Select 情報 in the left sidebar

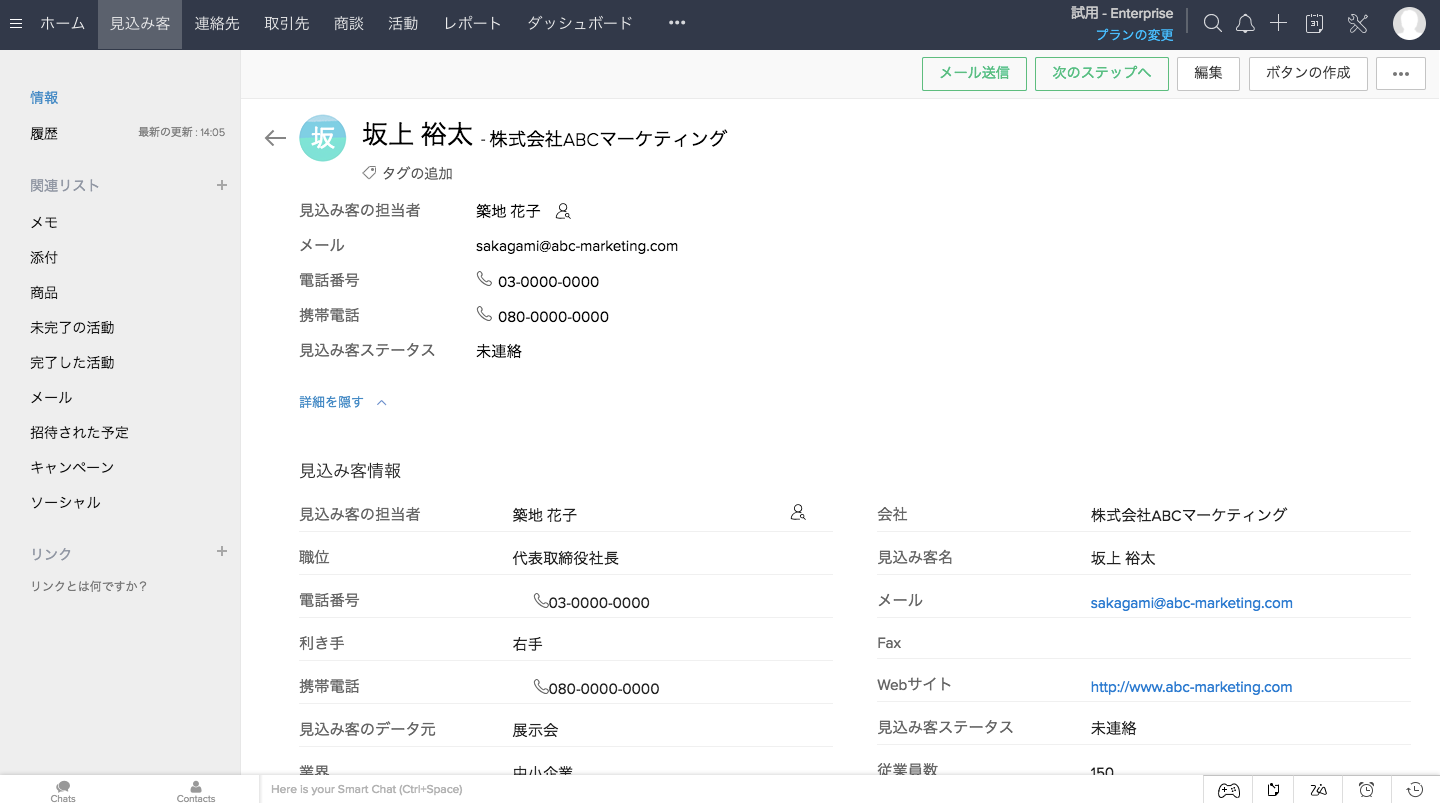point(44,97)
